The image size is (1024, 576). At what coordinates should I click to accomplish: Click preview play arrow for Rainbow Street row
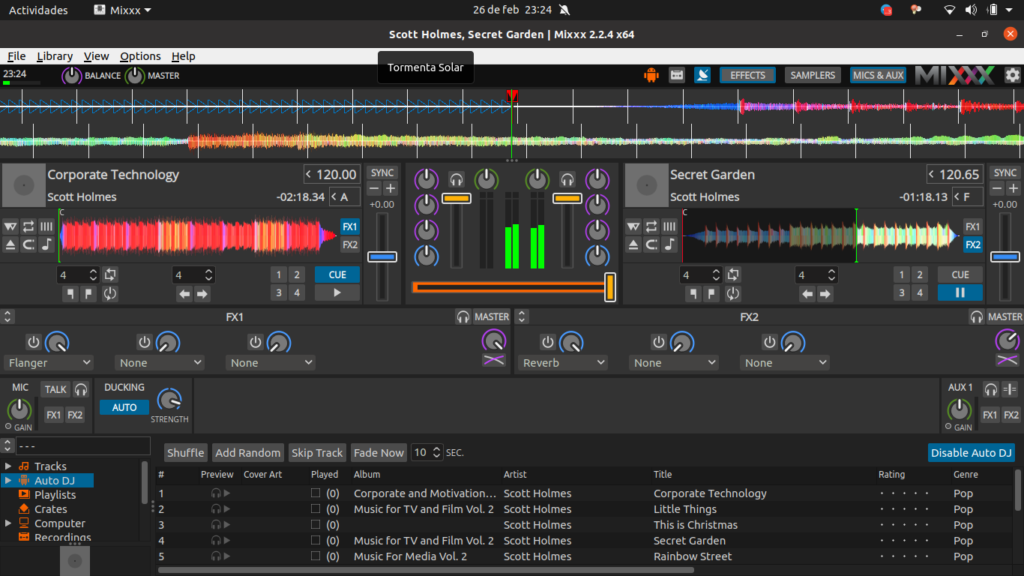227,556
